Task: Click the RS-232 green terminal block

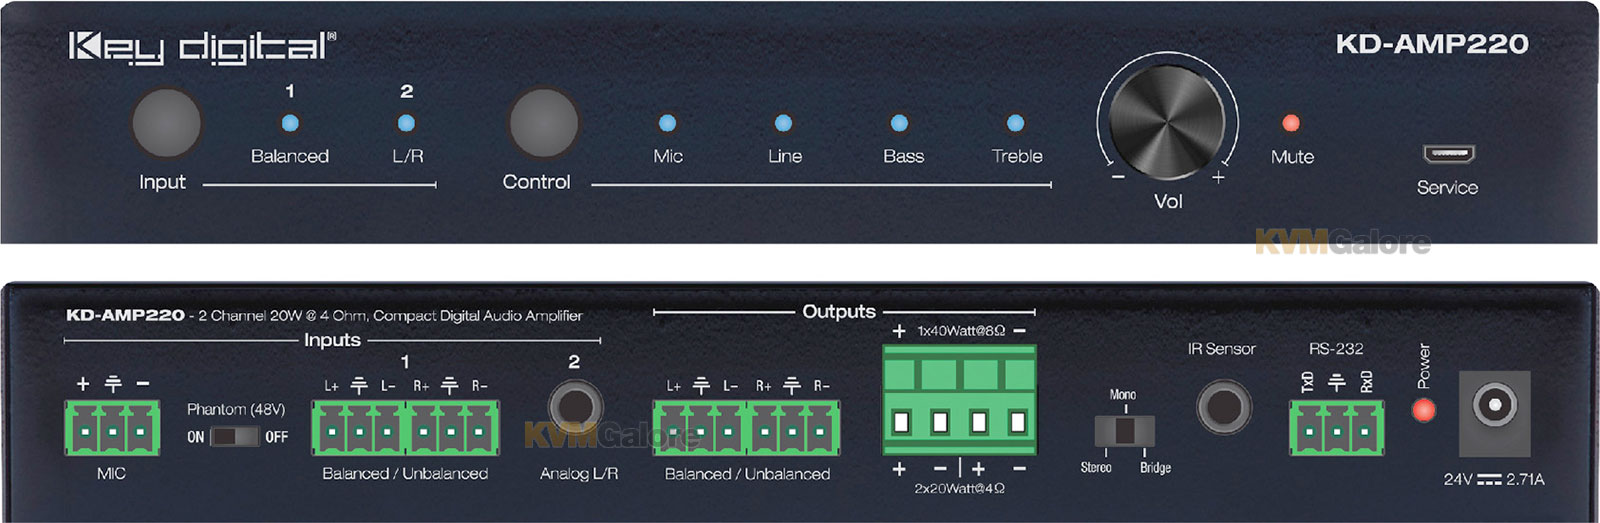Action: click(1337, 429)
